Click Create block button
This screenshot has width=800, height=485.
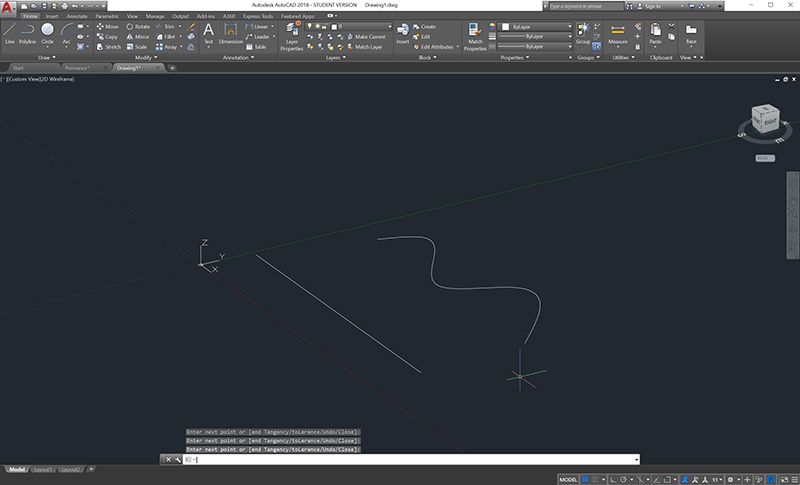coord(424,27)
